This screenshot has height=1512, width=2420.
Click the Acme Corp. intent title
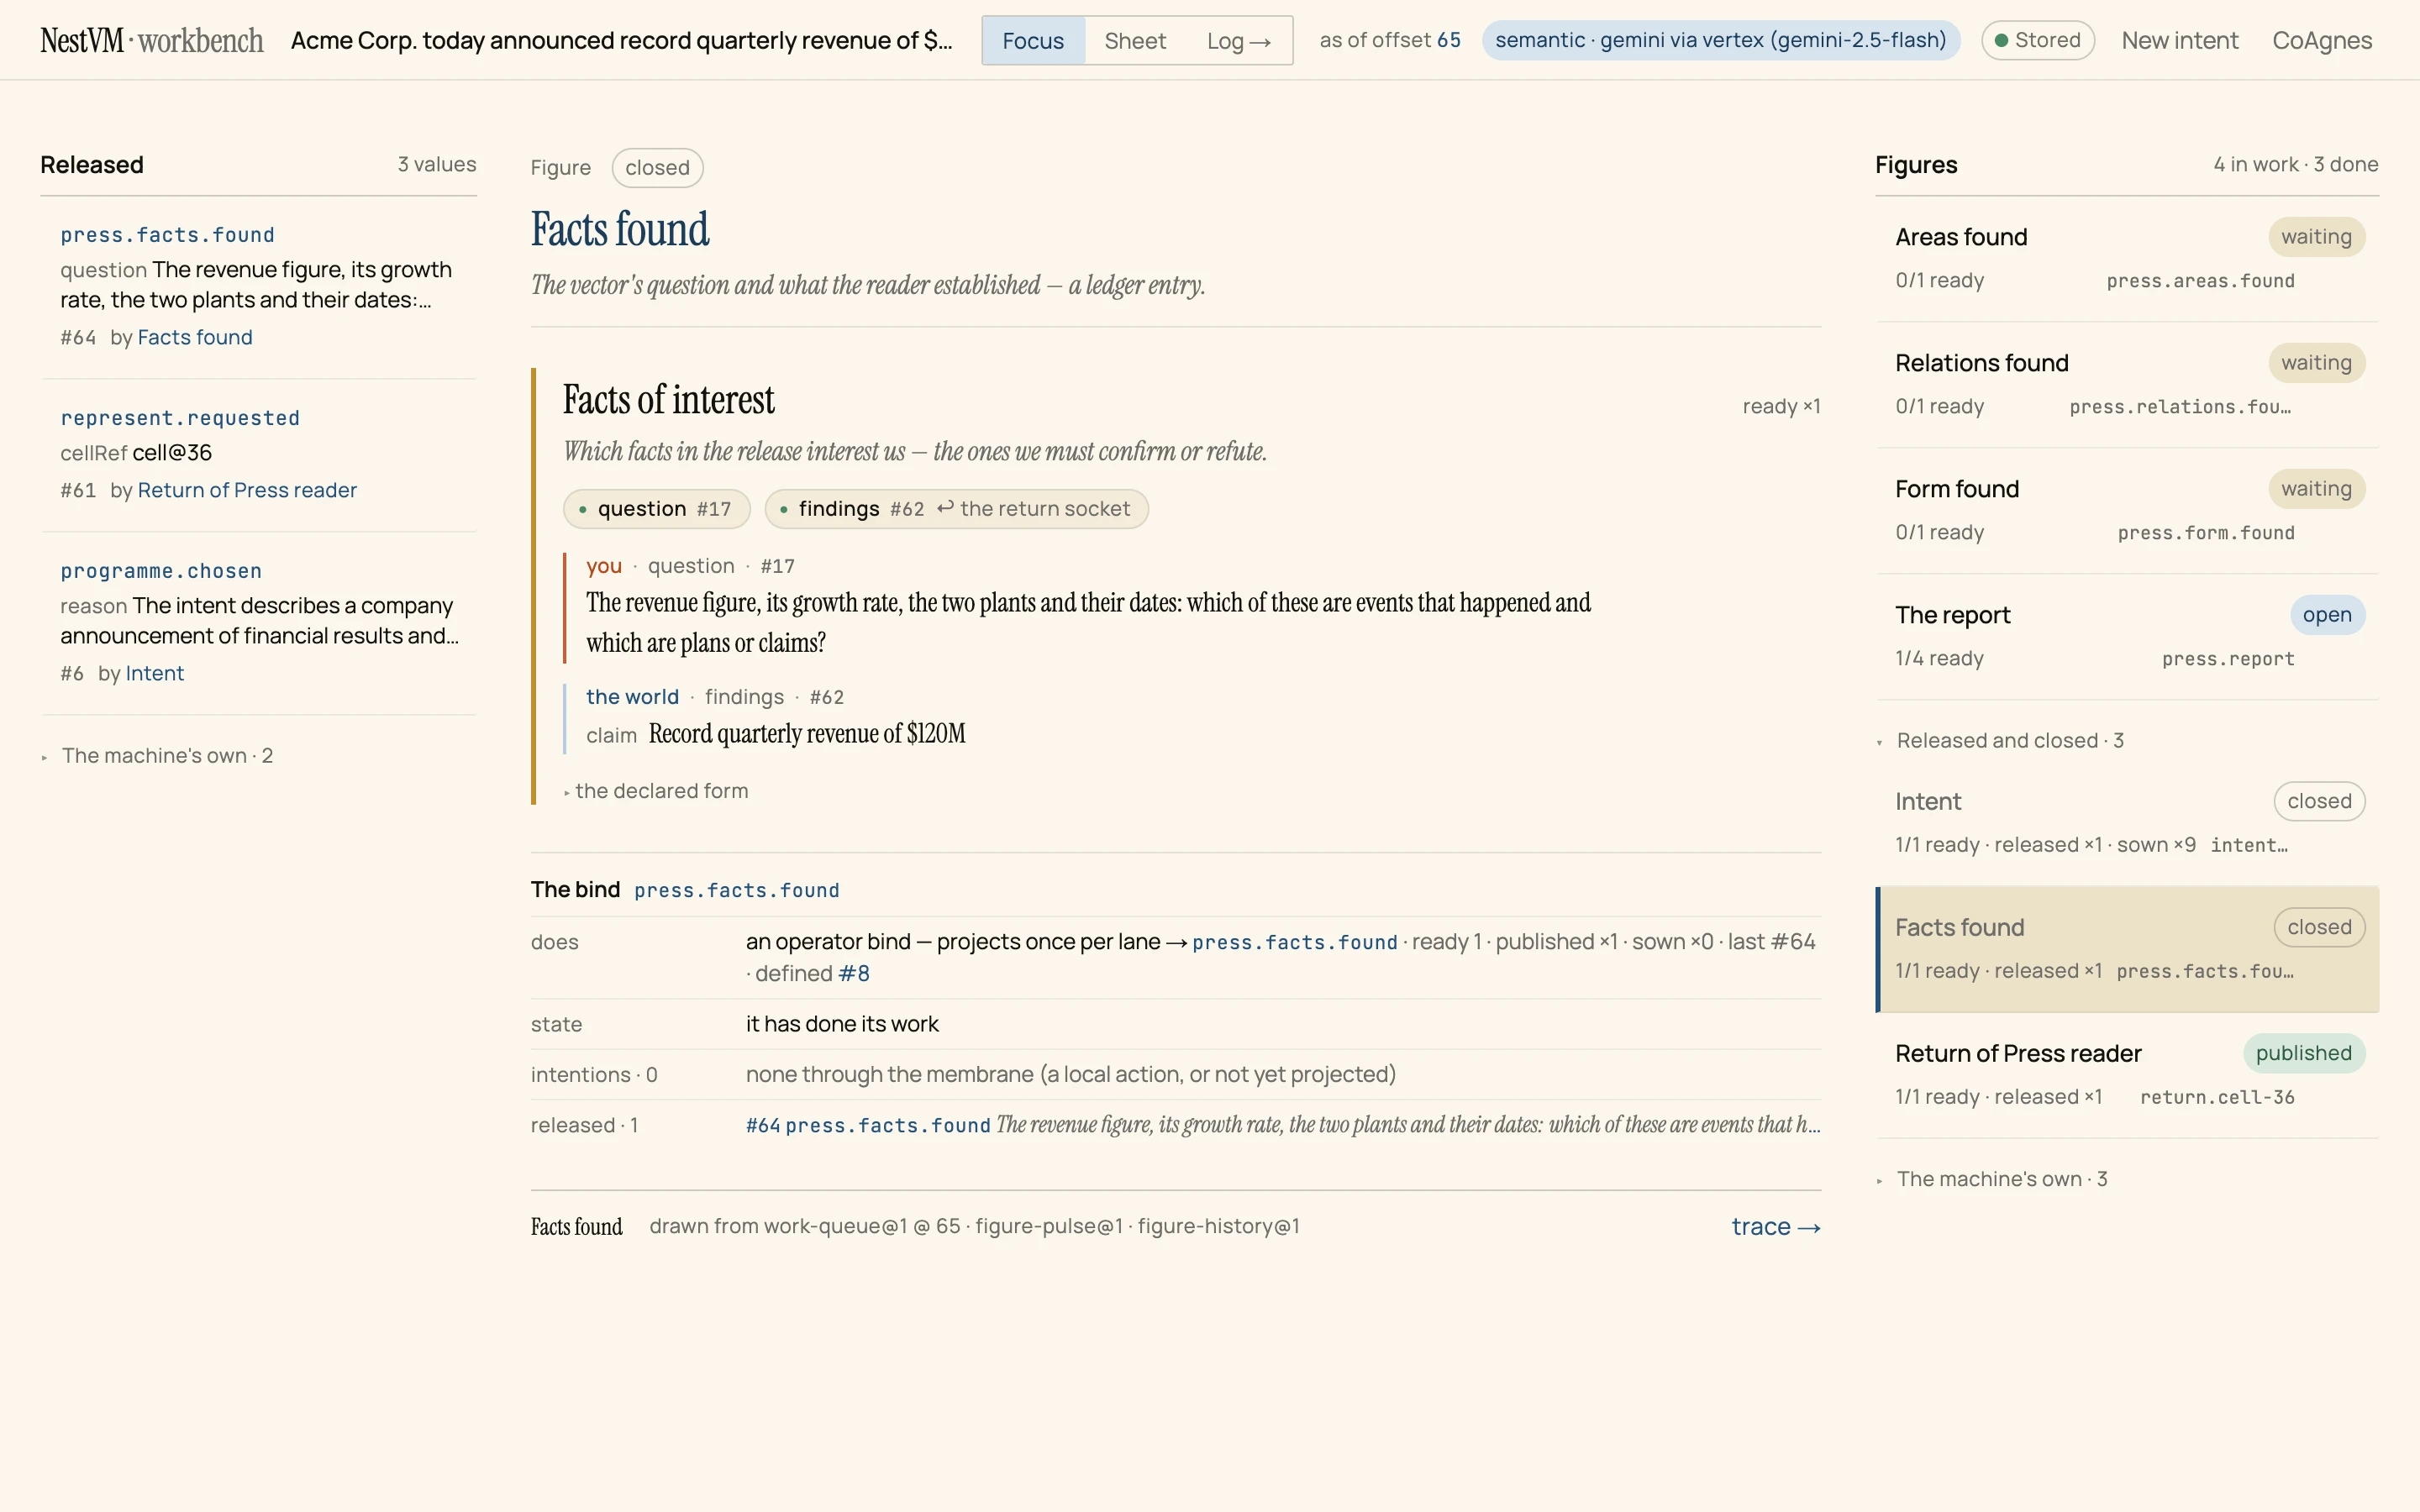(621, 40)
